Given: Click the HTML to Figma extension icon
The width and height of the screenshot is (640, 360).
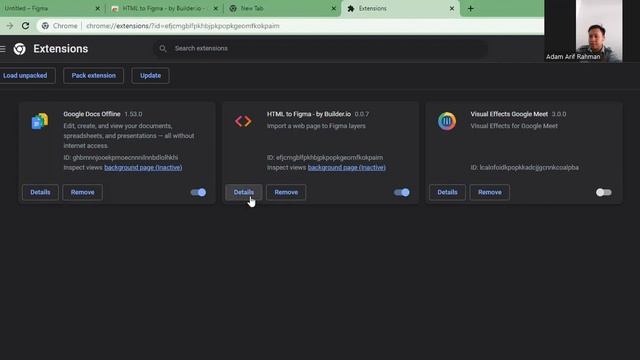Looking at the screenshot, I should [x=243, y=121].
